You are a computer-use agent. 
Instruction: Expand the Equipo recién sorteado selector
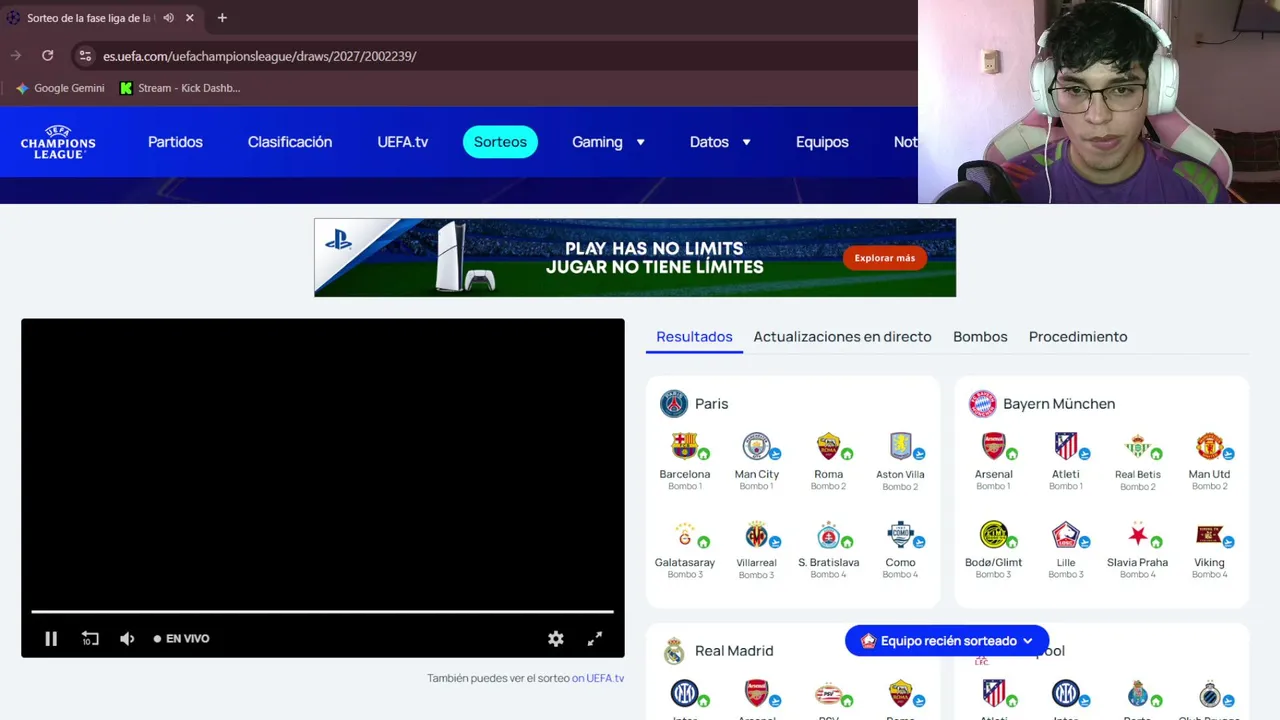coord(947,641)
